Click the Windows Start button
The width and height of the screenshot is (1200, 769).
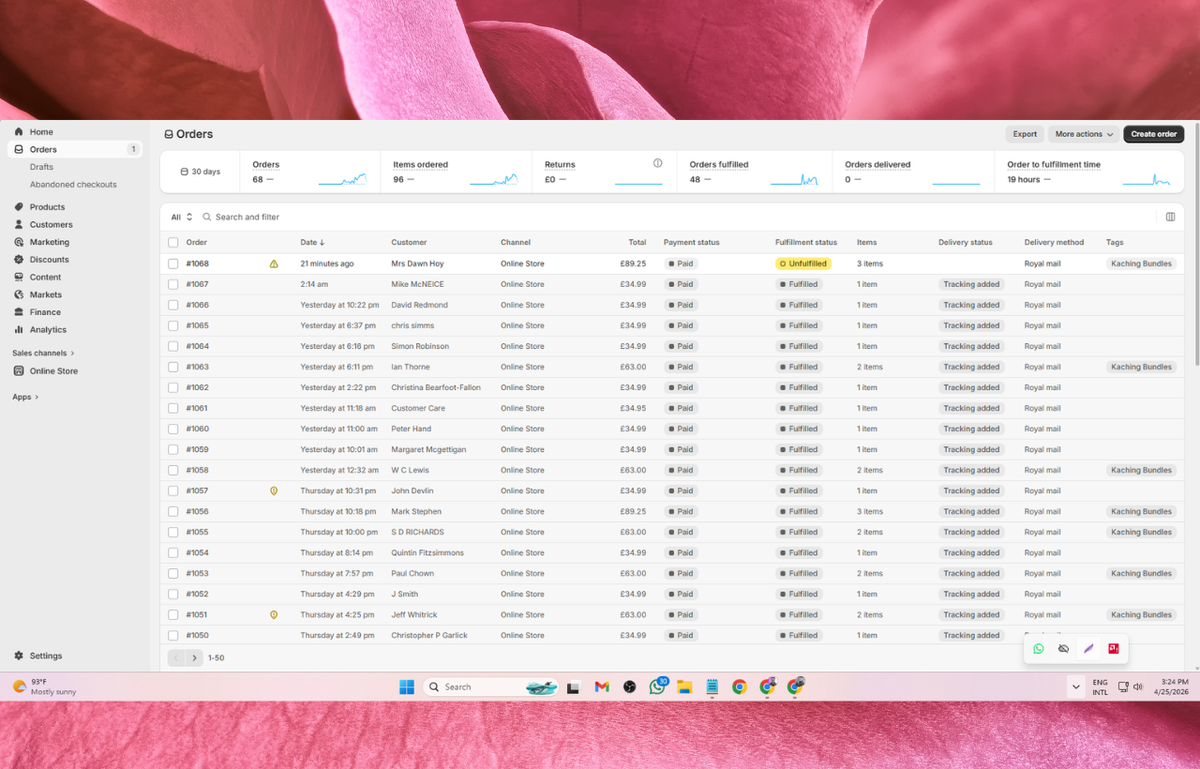point(407,687)
